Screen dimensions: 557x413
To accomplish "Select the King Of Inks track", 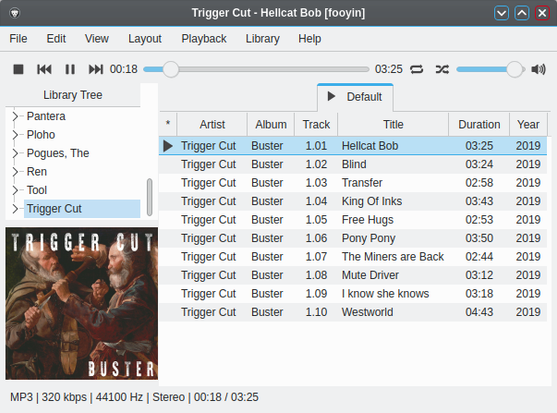I will tap(353, 201).
